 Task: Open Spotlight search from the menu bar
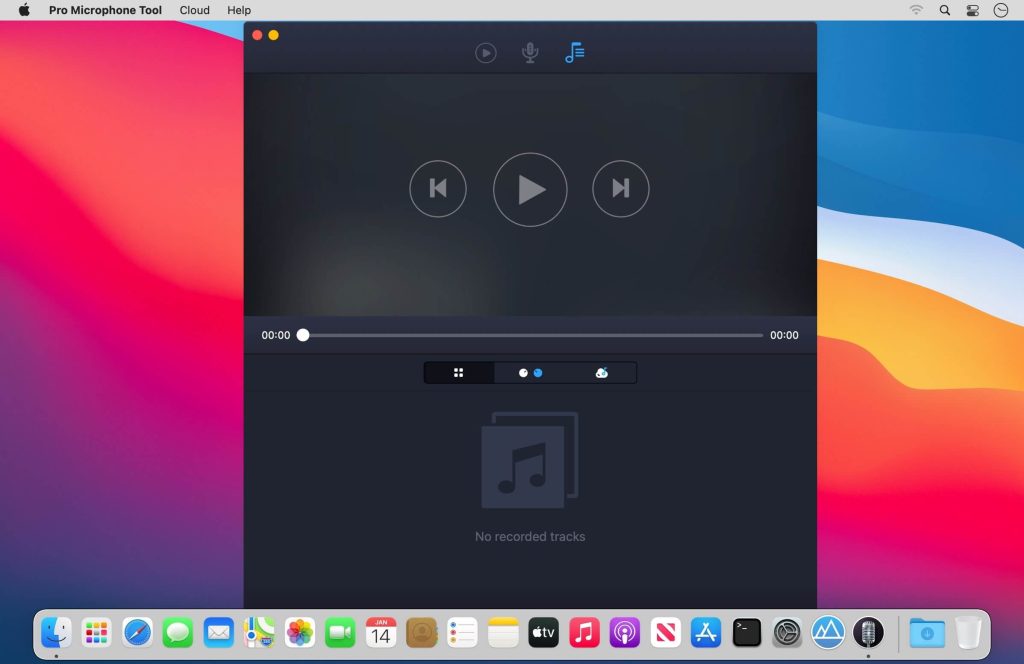pos(944,10)
